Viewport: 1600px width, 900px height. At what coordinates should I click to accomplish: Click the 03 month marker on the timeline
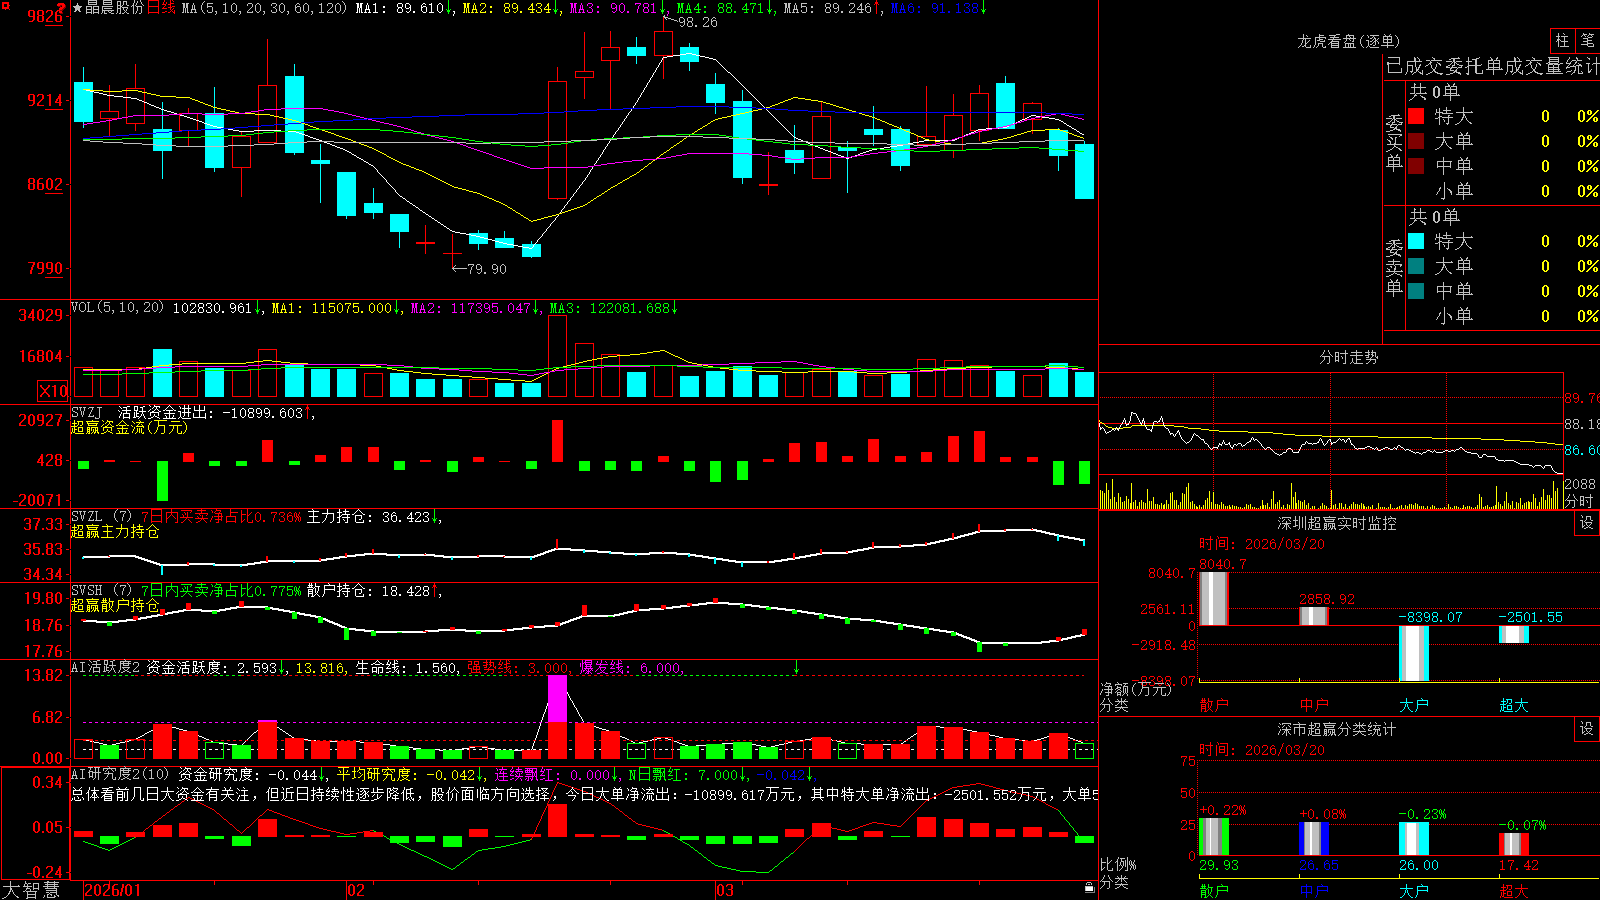pos(725,890)
